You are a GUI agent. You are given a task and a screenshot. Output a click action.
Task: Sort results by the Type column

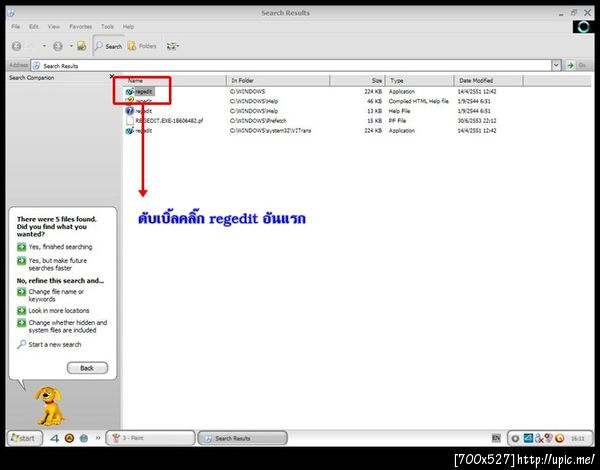coord(419,80)
